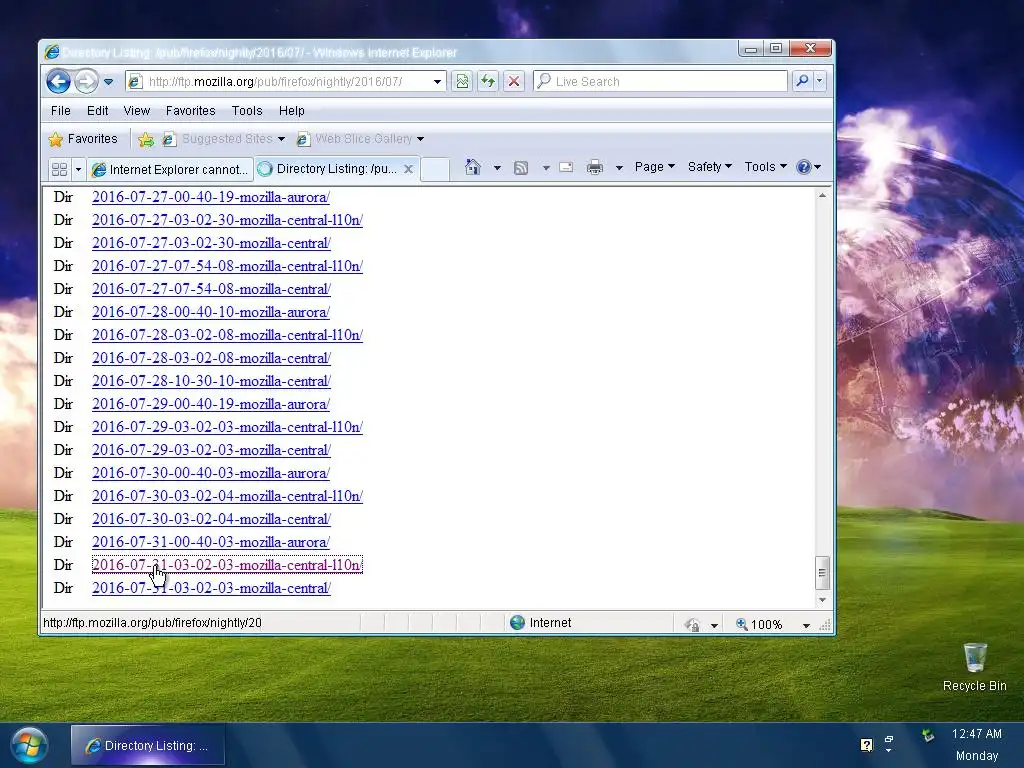
Task: Click the Help question mark icon
Action: (x=804, y=167)
